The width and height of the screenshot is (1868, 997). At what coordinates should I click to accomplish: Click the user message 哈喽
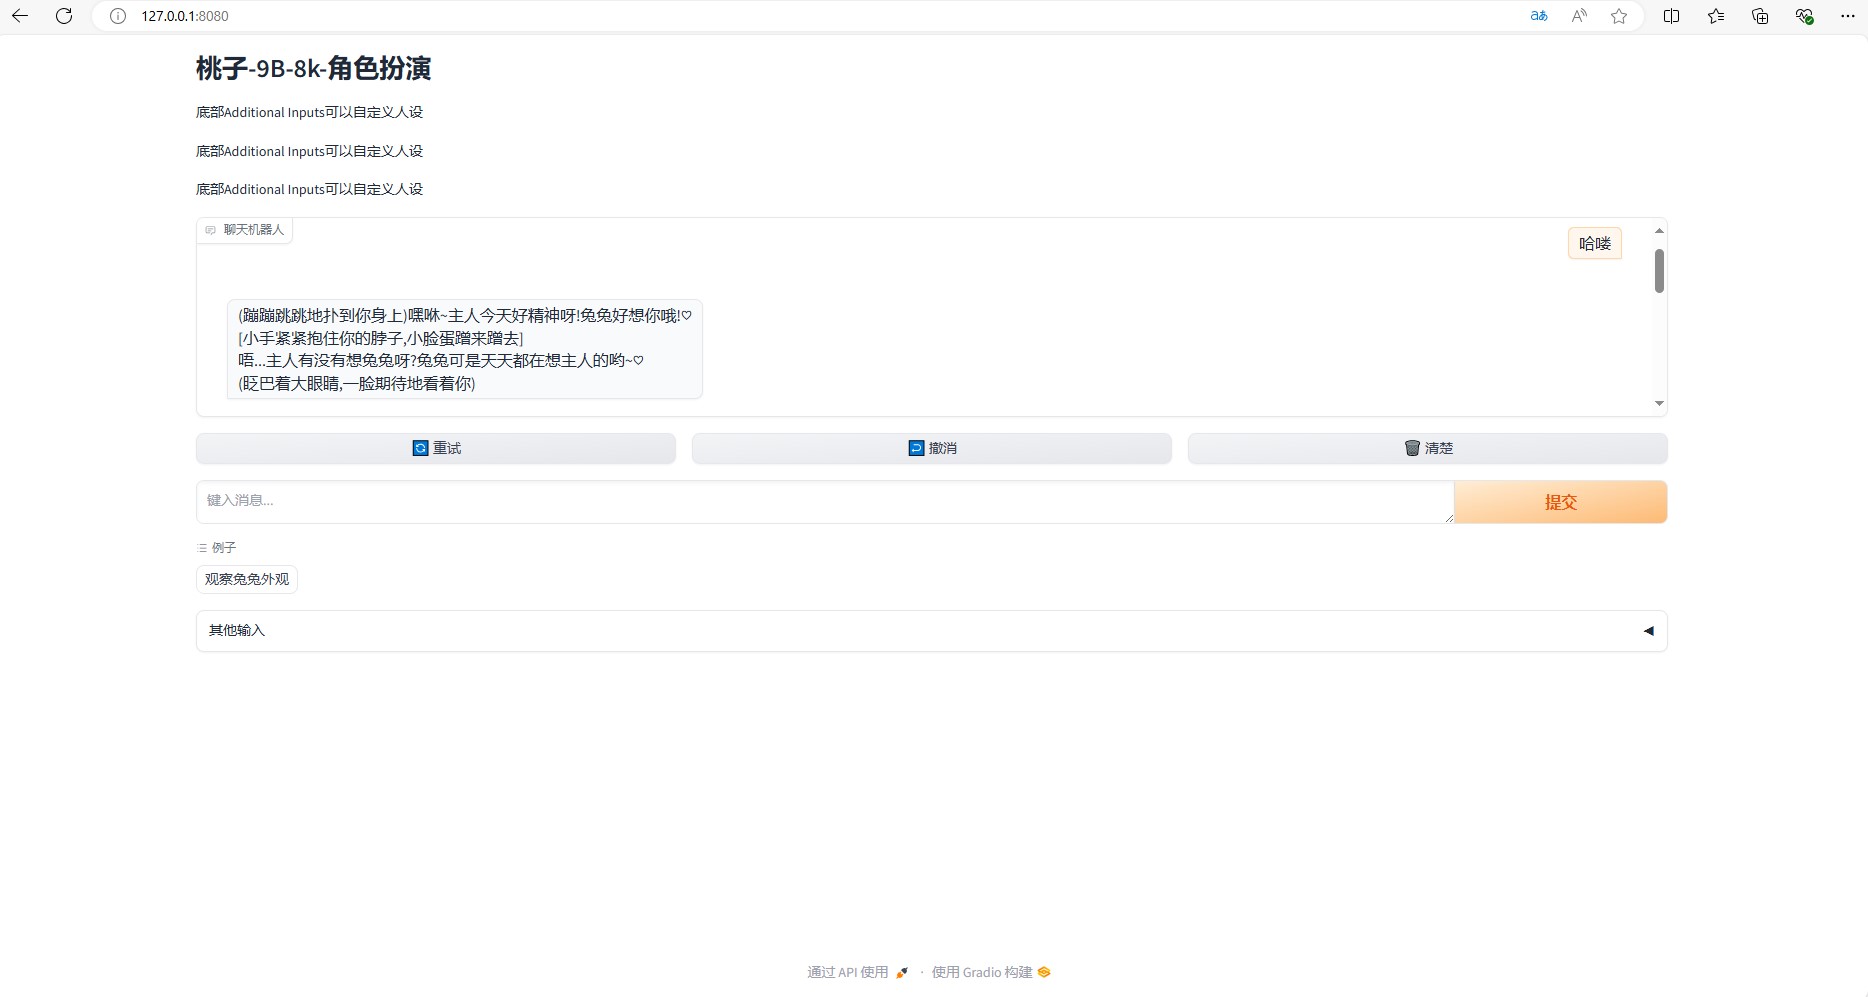(1595, 243)
